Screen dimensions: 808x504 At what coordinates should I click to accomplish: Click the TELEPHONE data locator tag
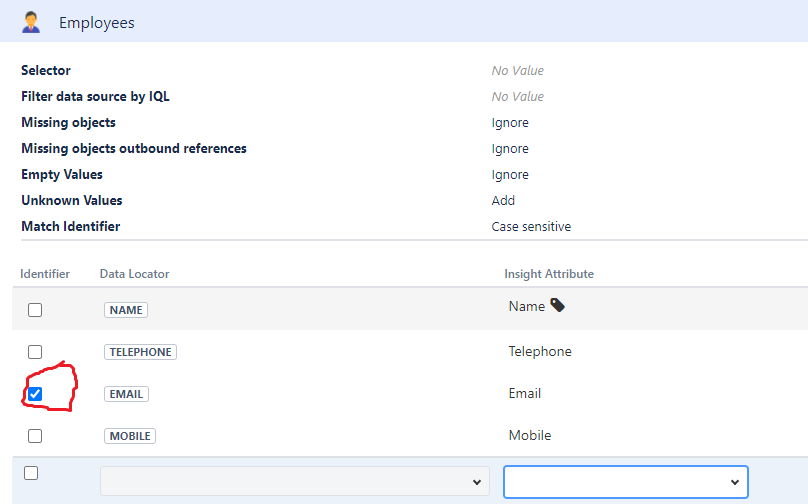click(140, 352)
